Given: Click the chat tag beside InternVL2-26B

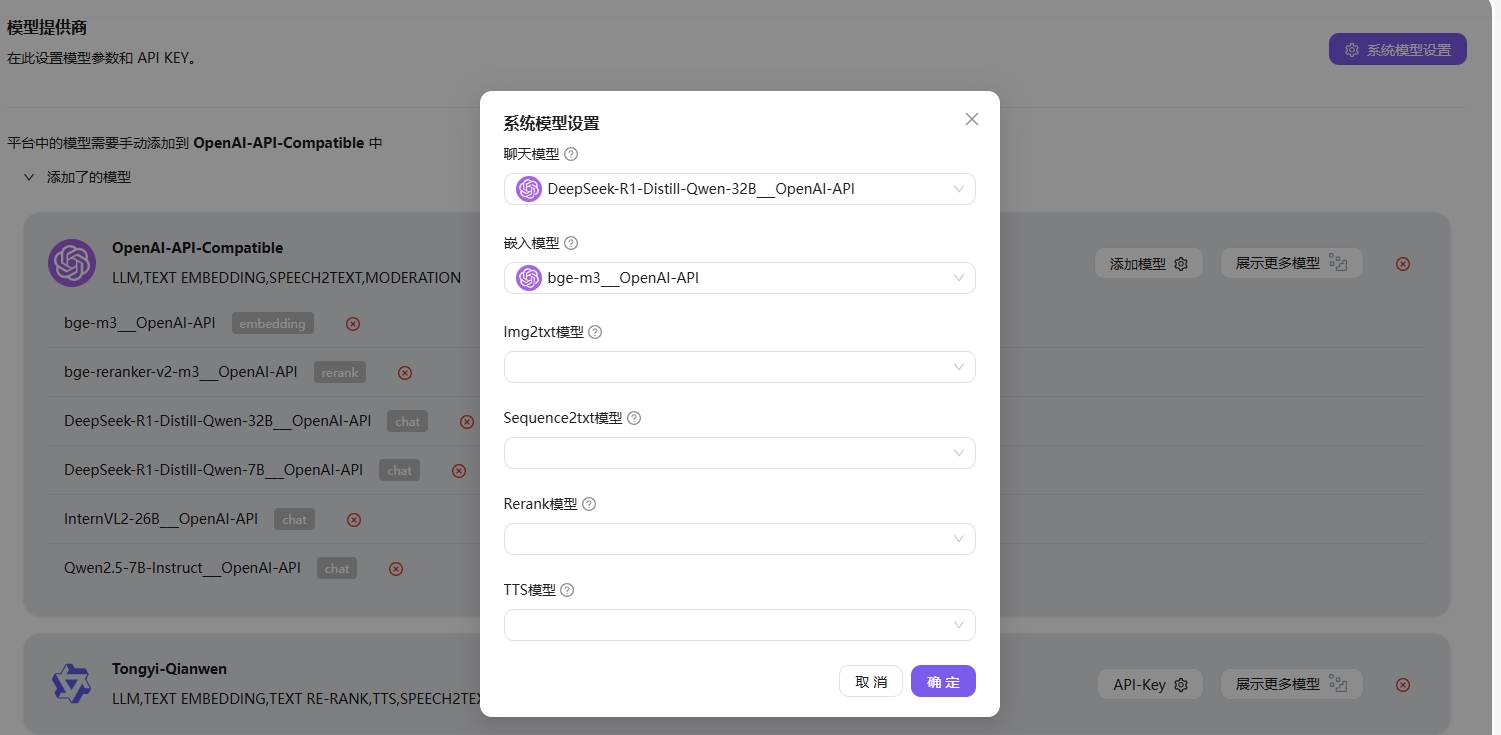Looking at the screenshot, I should point(295,519).
